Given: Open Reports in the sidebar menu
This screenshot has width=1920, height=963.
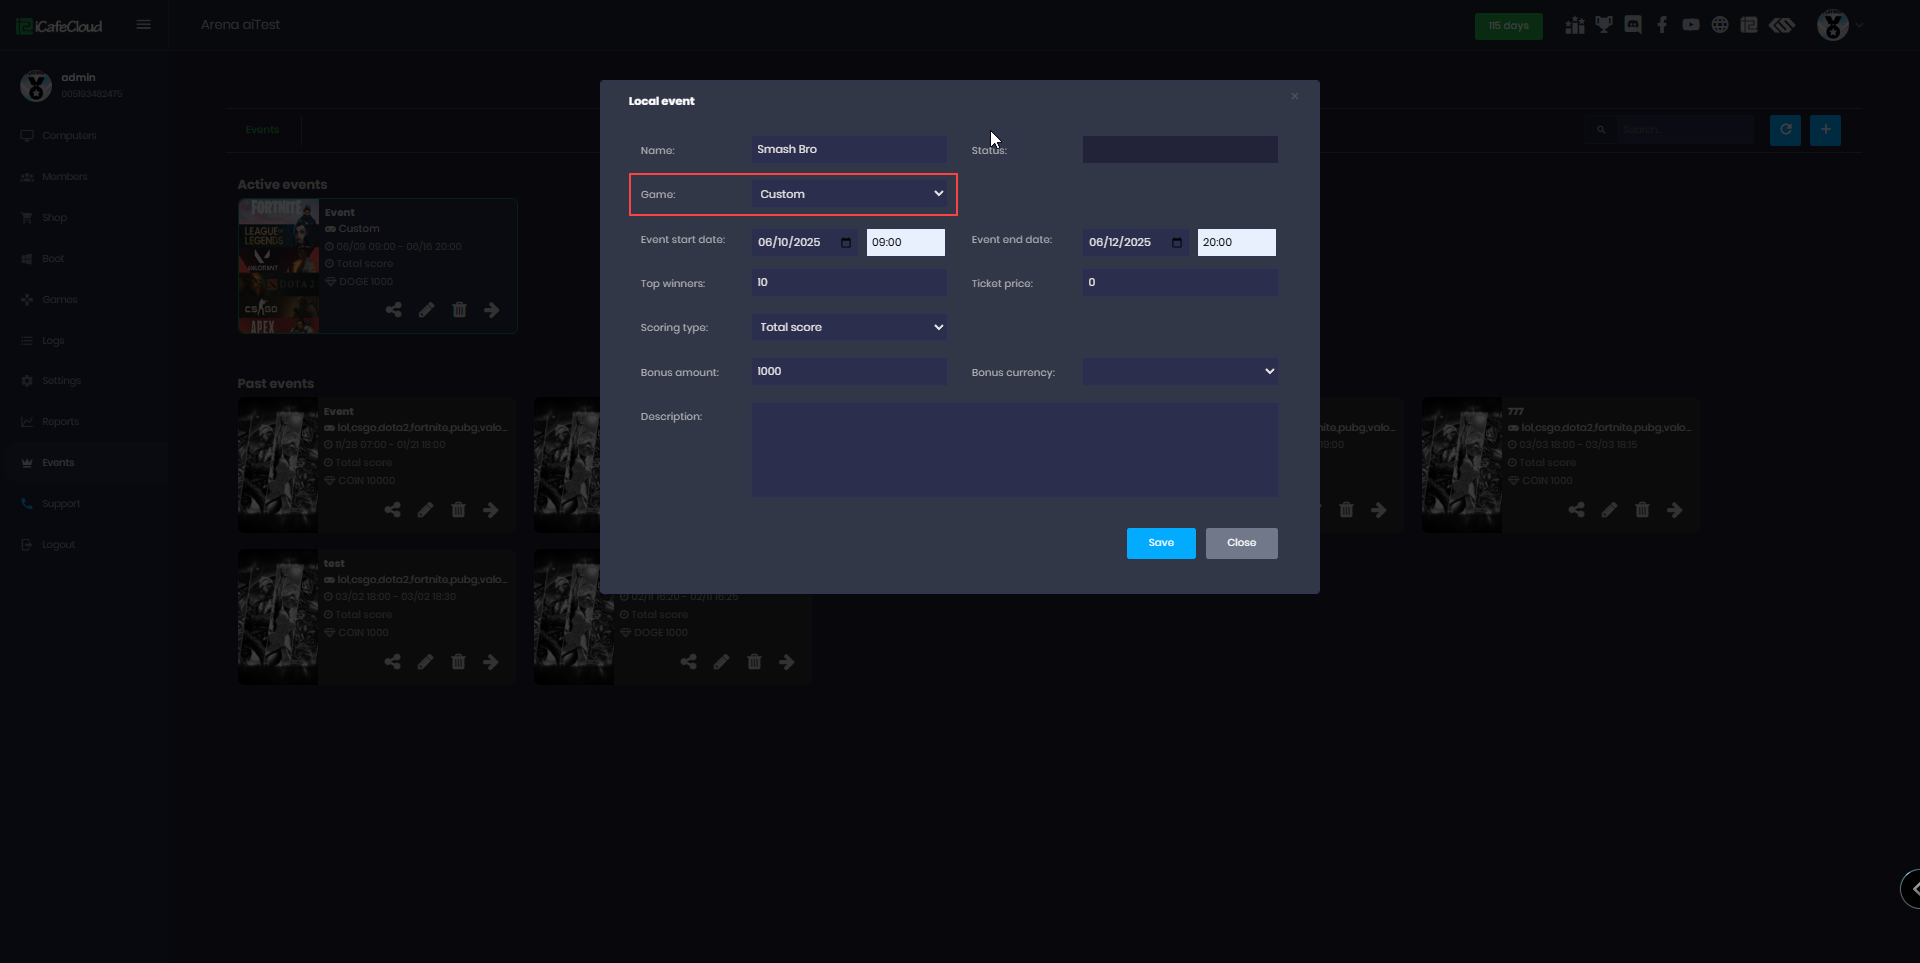Looking at the screenshot, I should 60,422.
